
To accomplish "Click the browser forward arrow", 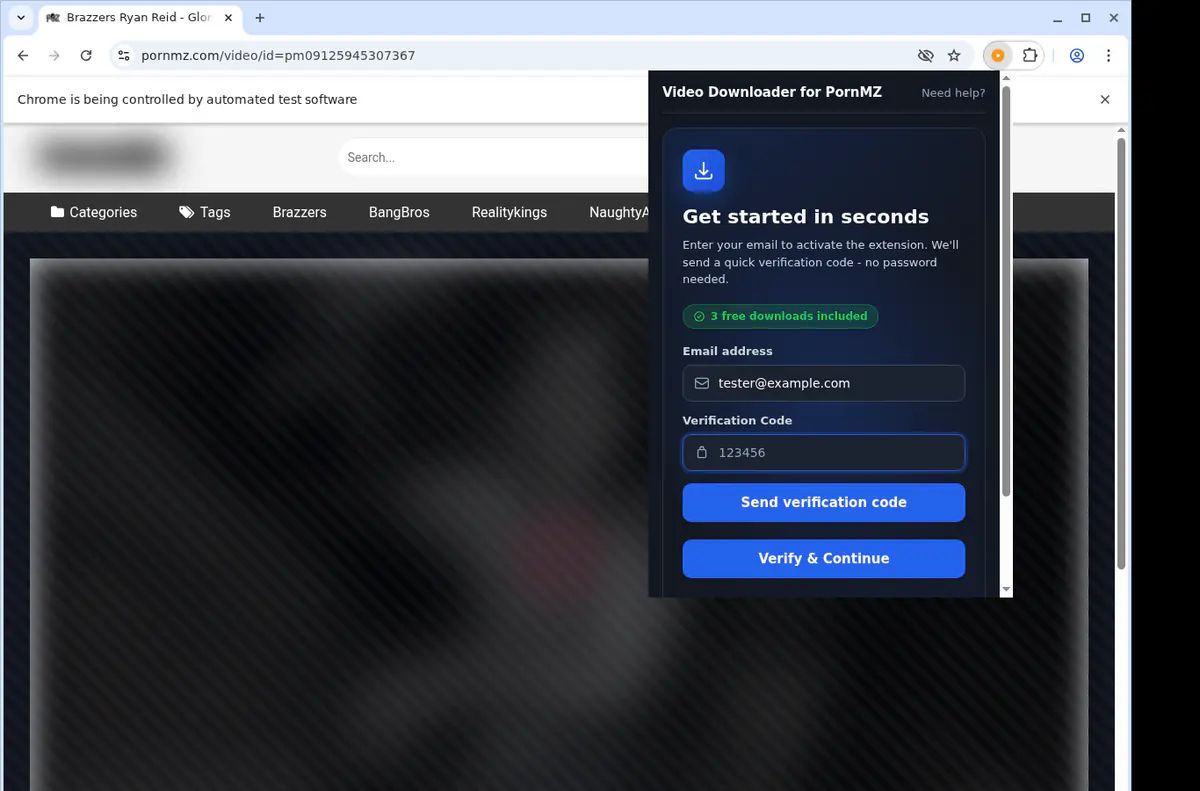I will click(x=54, y=56).
